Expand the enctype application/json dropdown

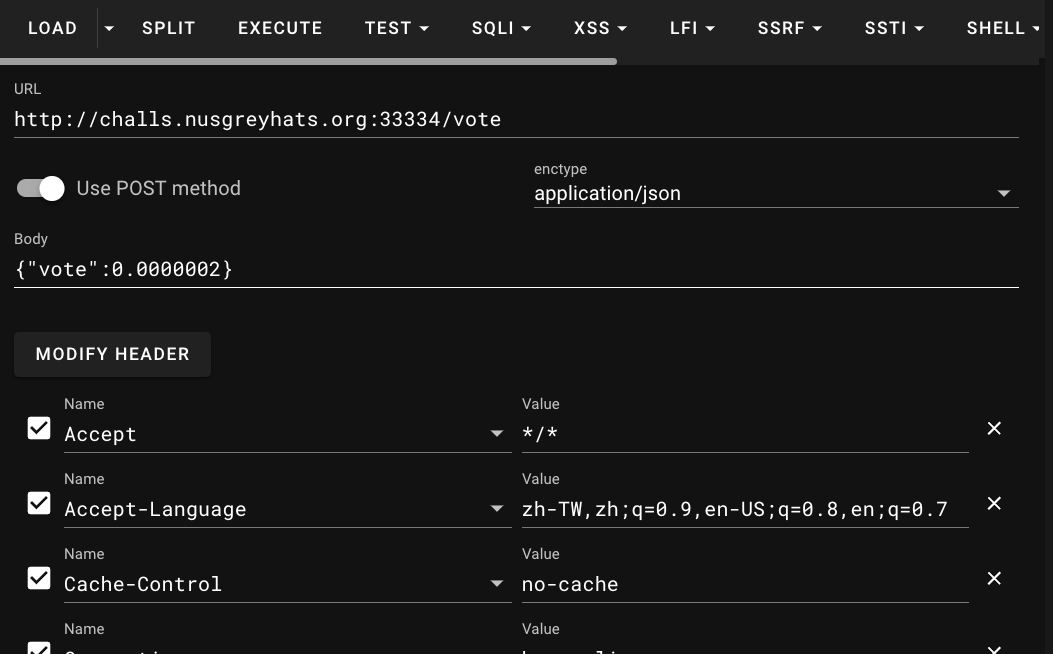pyautogui.click(x=1004, y=194)
